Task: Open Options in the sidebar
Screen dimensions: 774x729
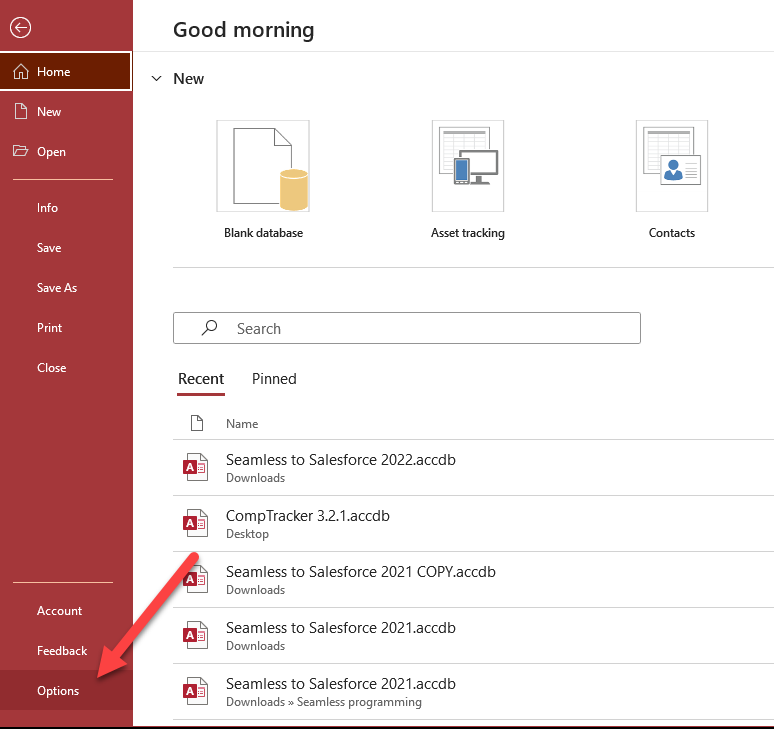Action: [58, 691]
